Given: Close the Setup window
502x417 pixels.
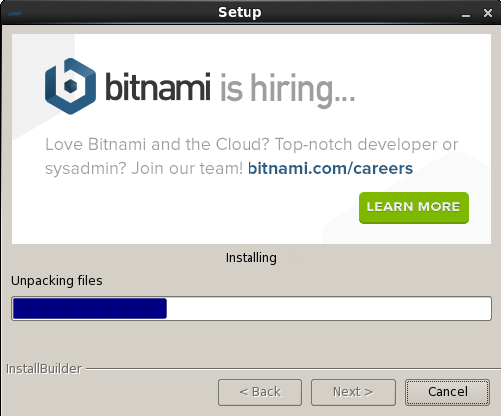Looking at the screenshot, I should point(488,13).
